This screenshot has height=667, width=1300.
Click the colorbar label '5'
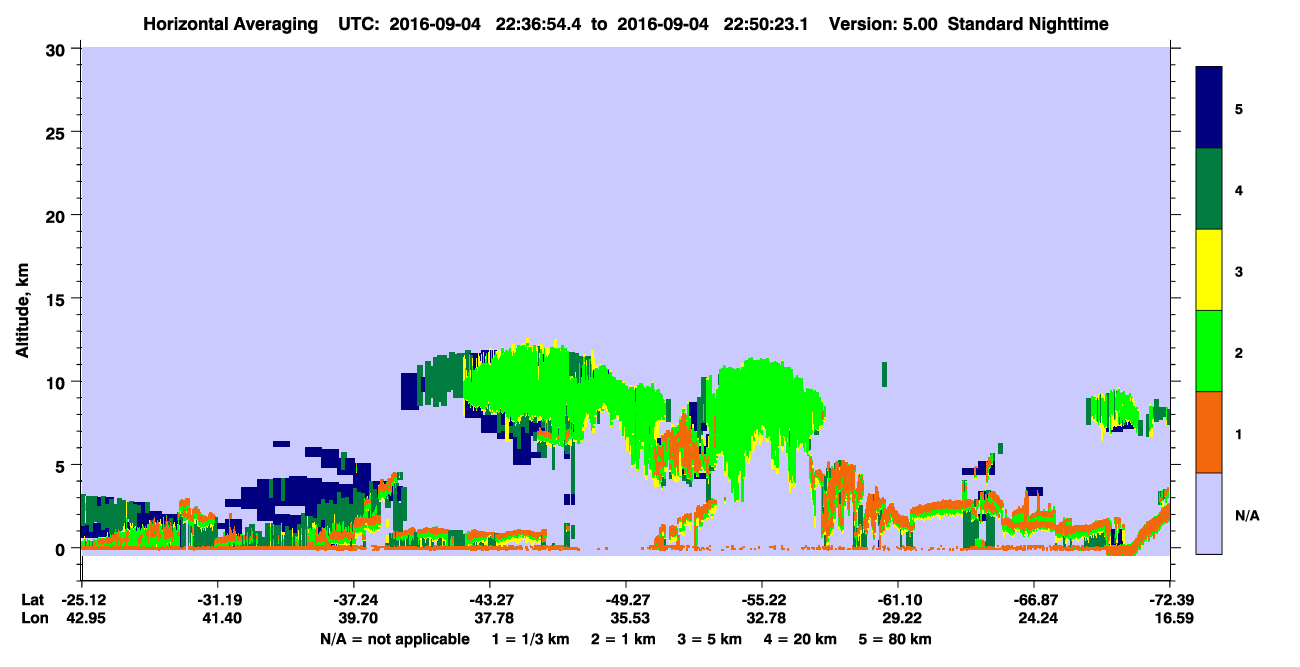[1239, 108]
